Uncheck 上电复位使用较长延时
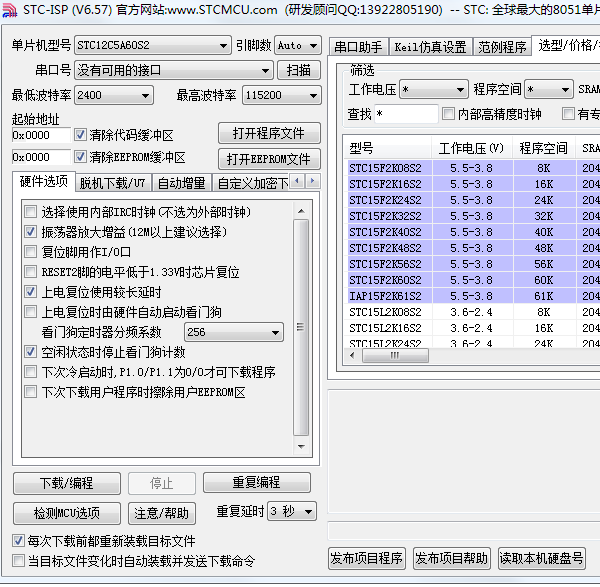 (30, 292)
